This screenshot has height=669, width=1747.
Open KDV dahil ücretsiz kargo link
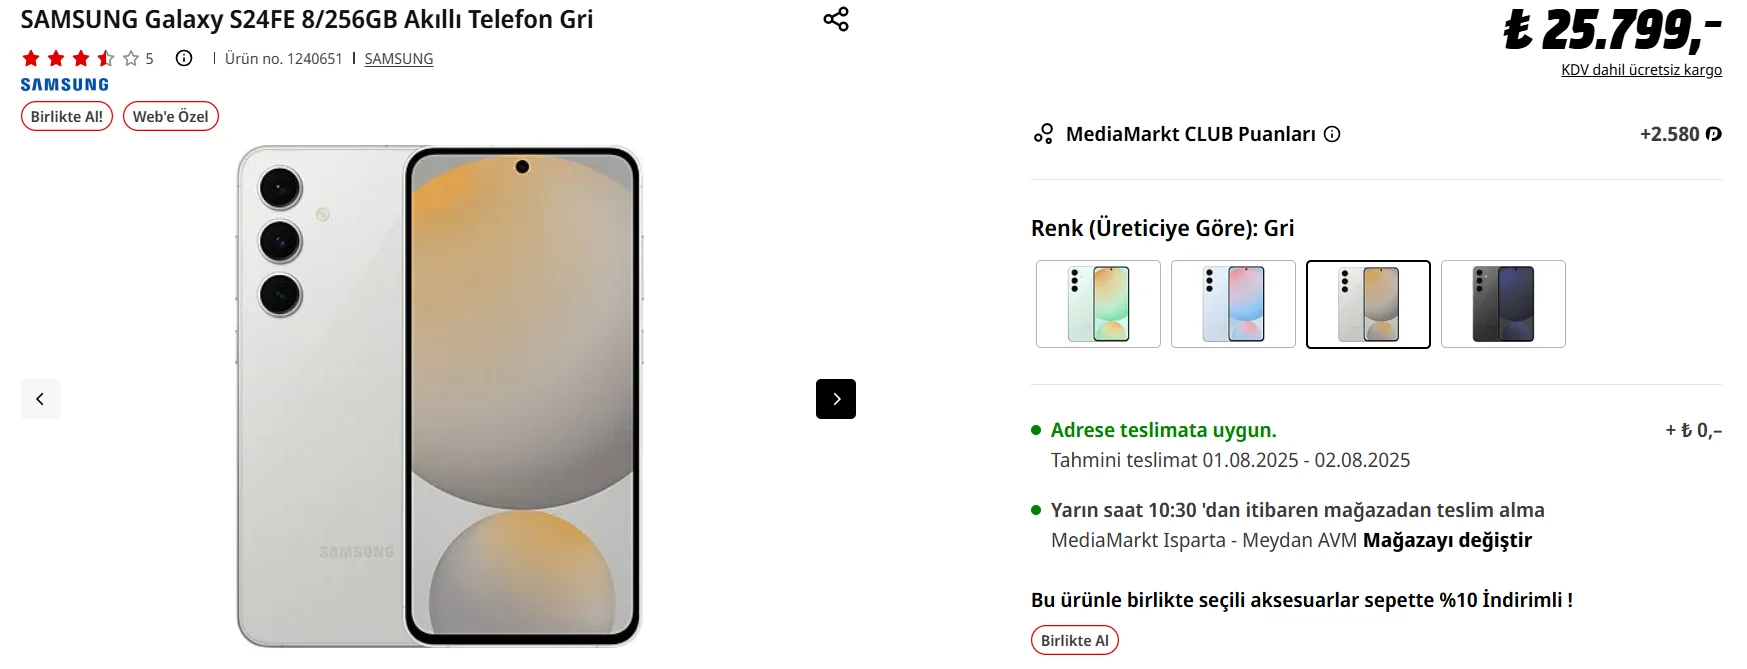1641,70
